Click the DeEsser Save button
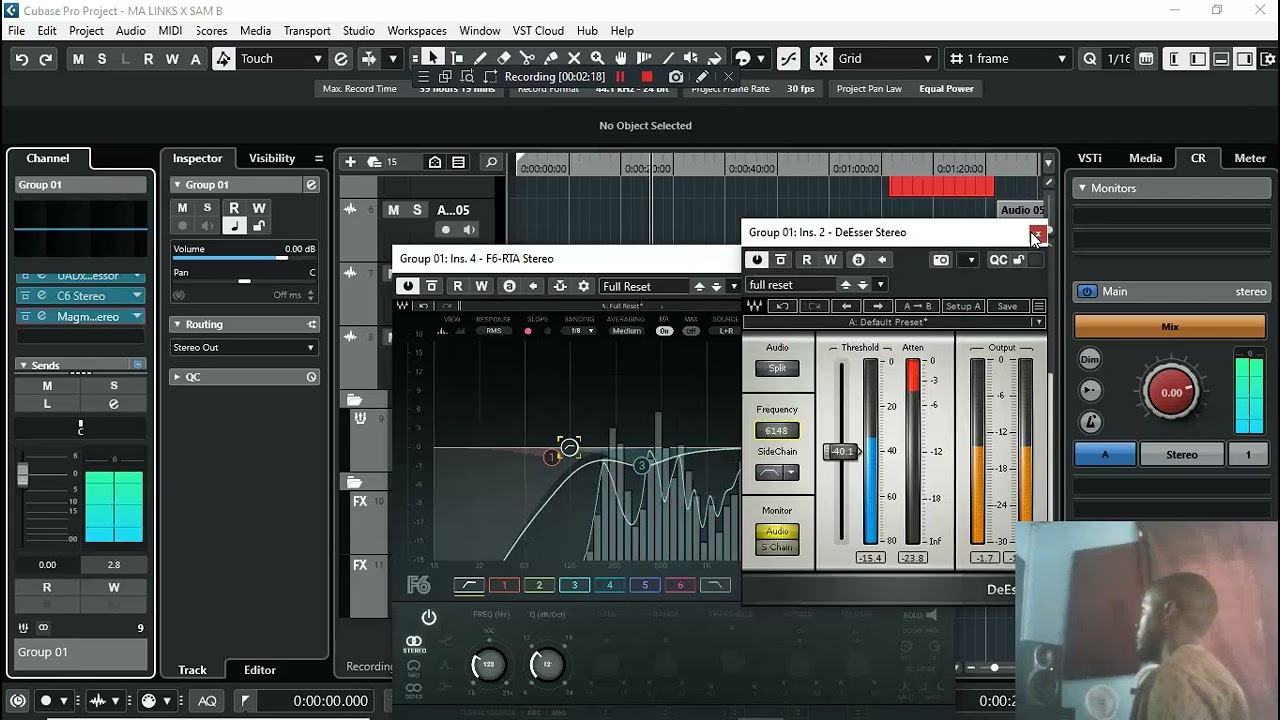The image size is (1280, 720). (x=1007, y=306)
